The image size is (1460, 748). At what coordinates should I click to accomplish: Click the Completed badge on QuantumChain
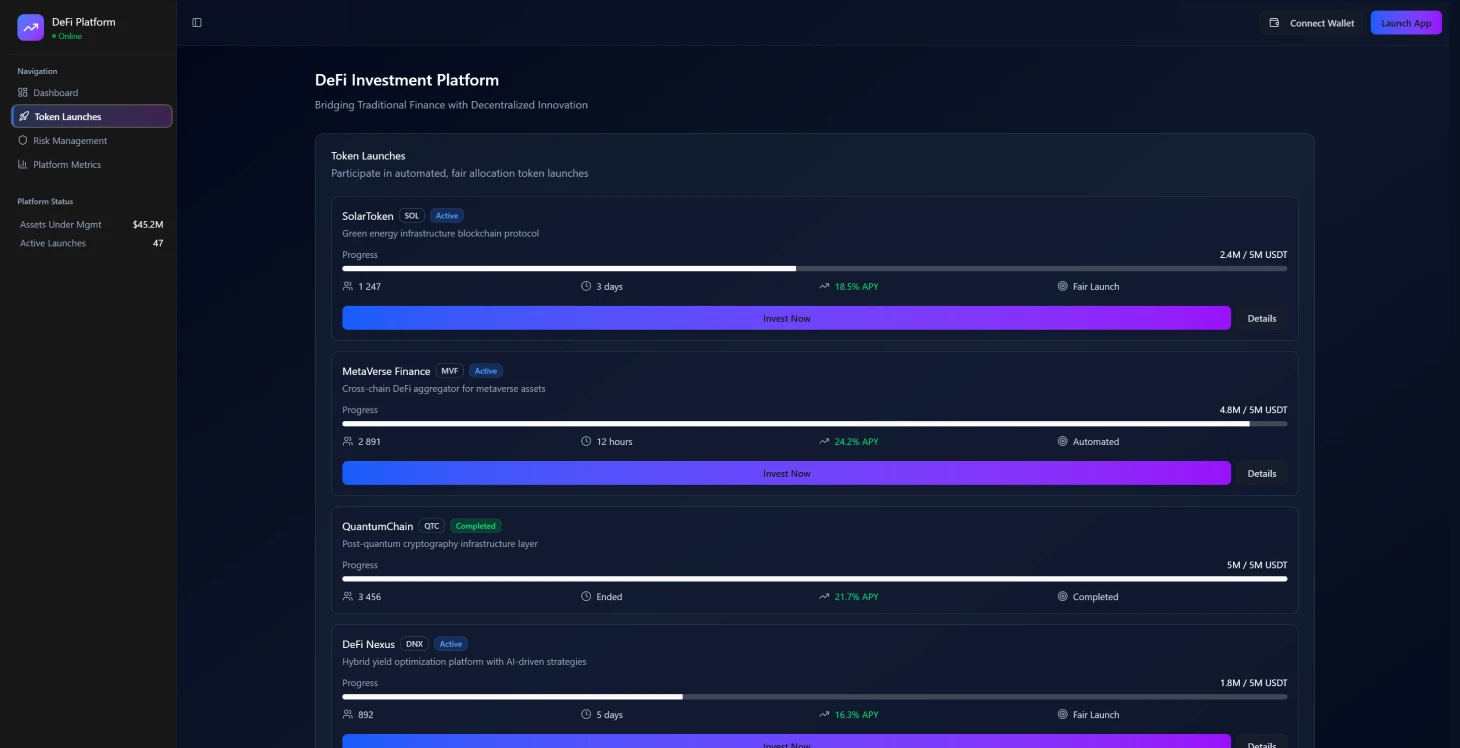click(476, 525)
